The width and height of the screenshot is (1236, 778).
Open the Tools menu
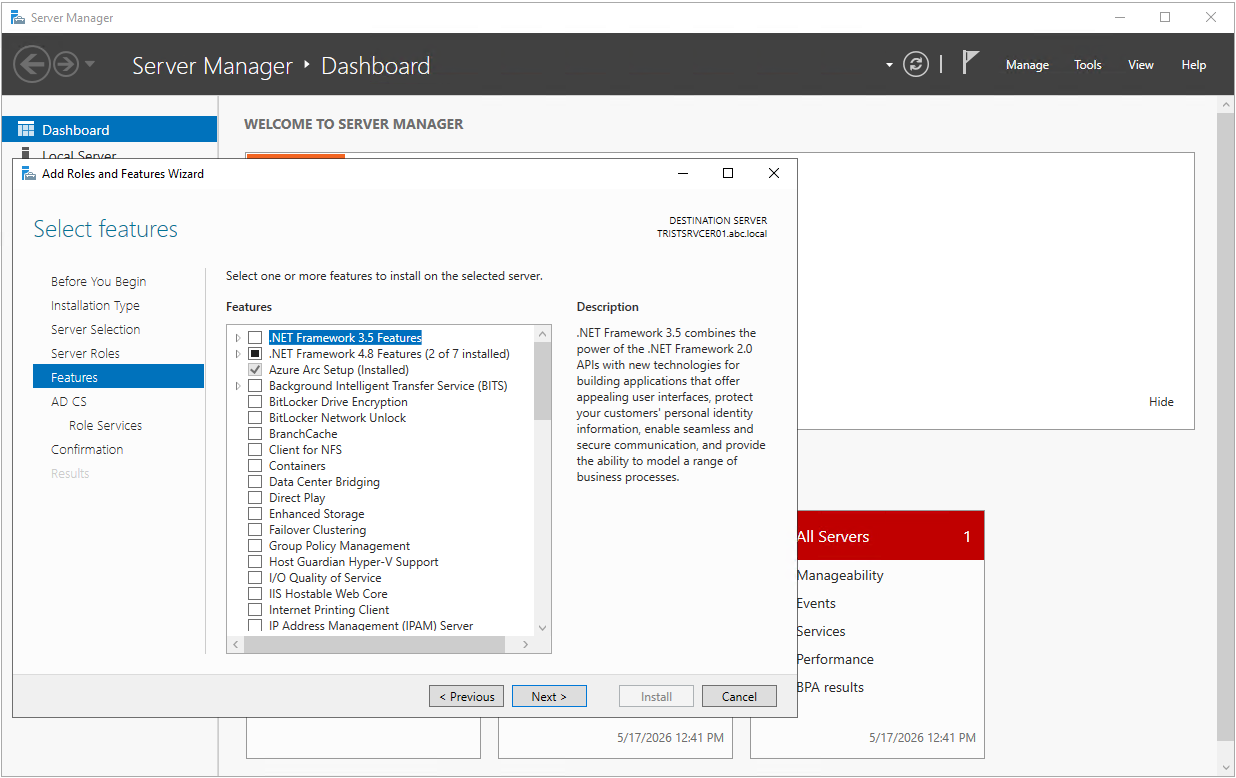coord(1088,65)
